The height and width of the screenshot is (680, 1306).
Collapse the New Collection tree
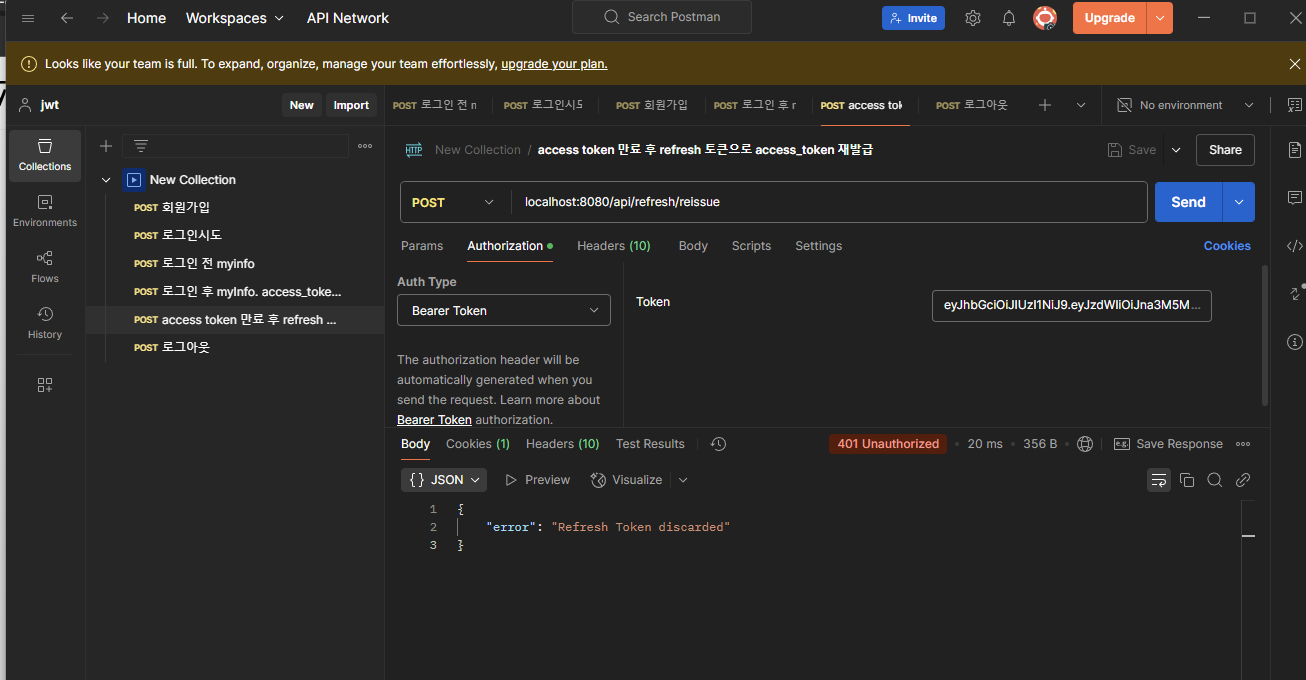click(106, 180)
